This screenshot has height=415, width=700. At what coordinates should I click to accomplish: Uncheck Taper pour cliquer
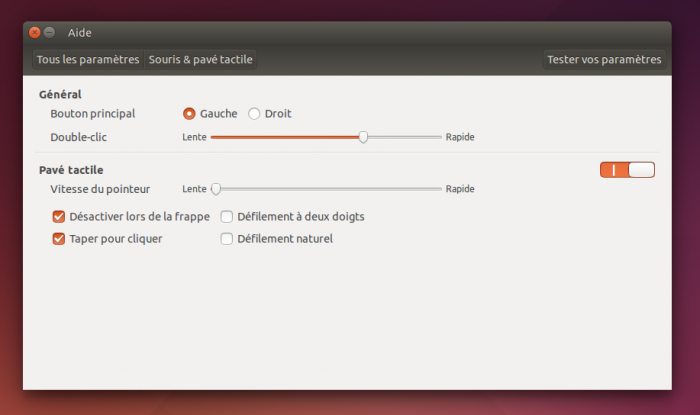(x=59, y=239)
